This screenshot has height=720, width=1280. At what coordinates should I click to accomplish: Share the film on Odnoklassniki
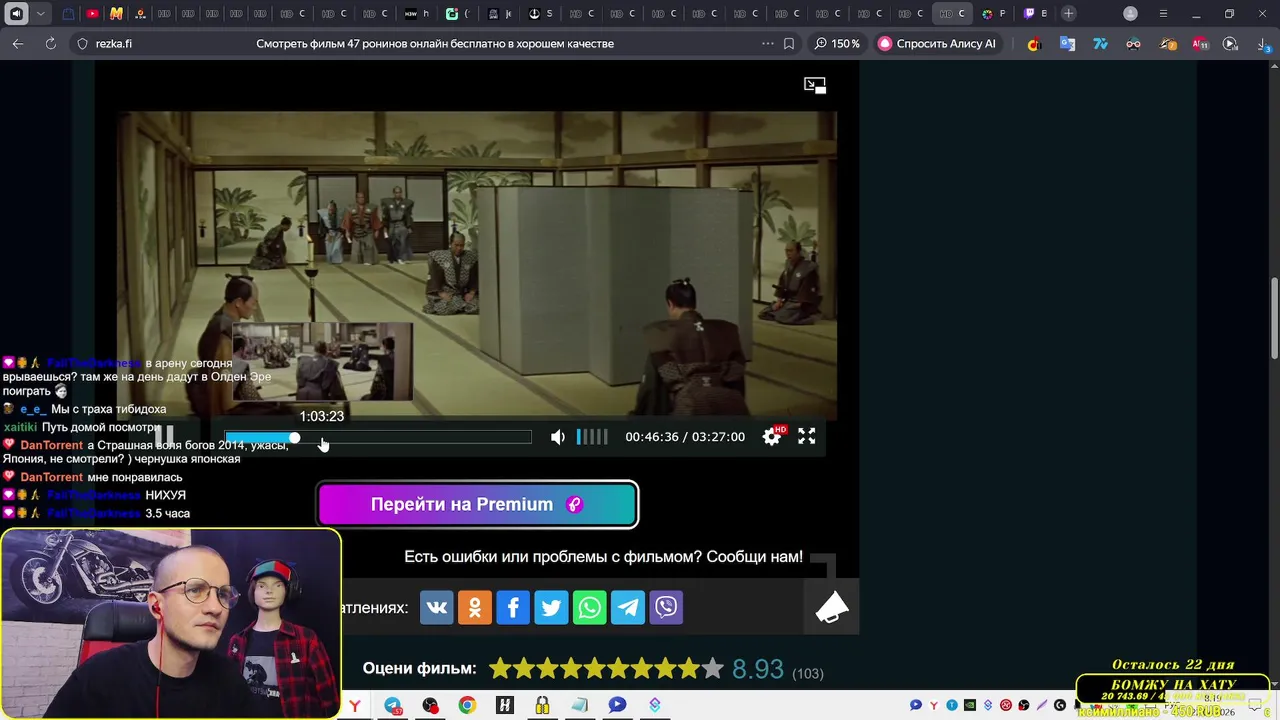click(475, 607)
